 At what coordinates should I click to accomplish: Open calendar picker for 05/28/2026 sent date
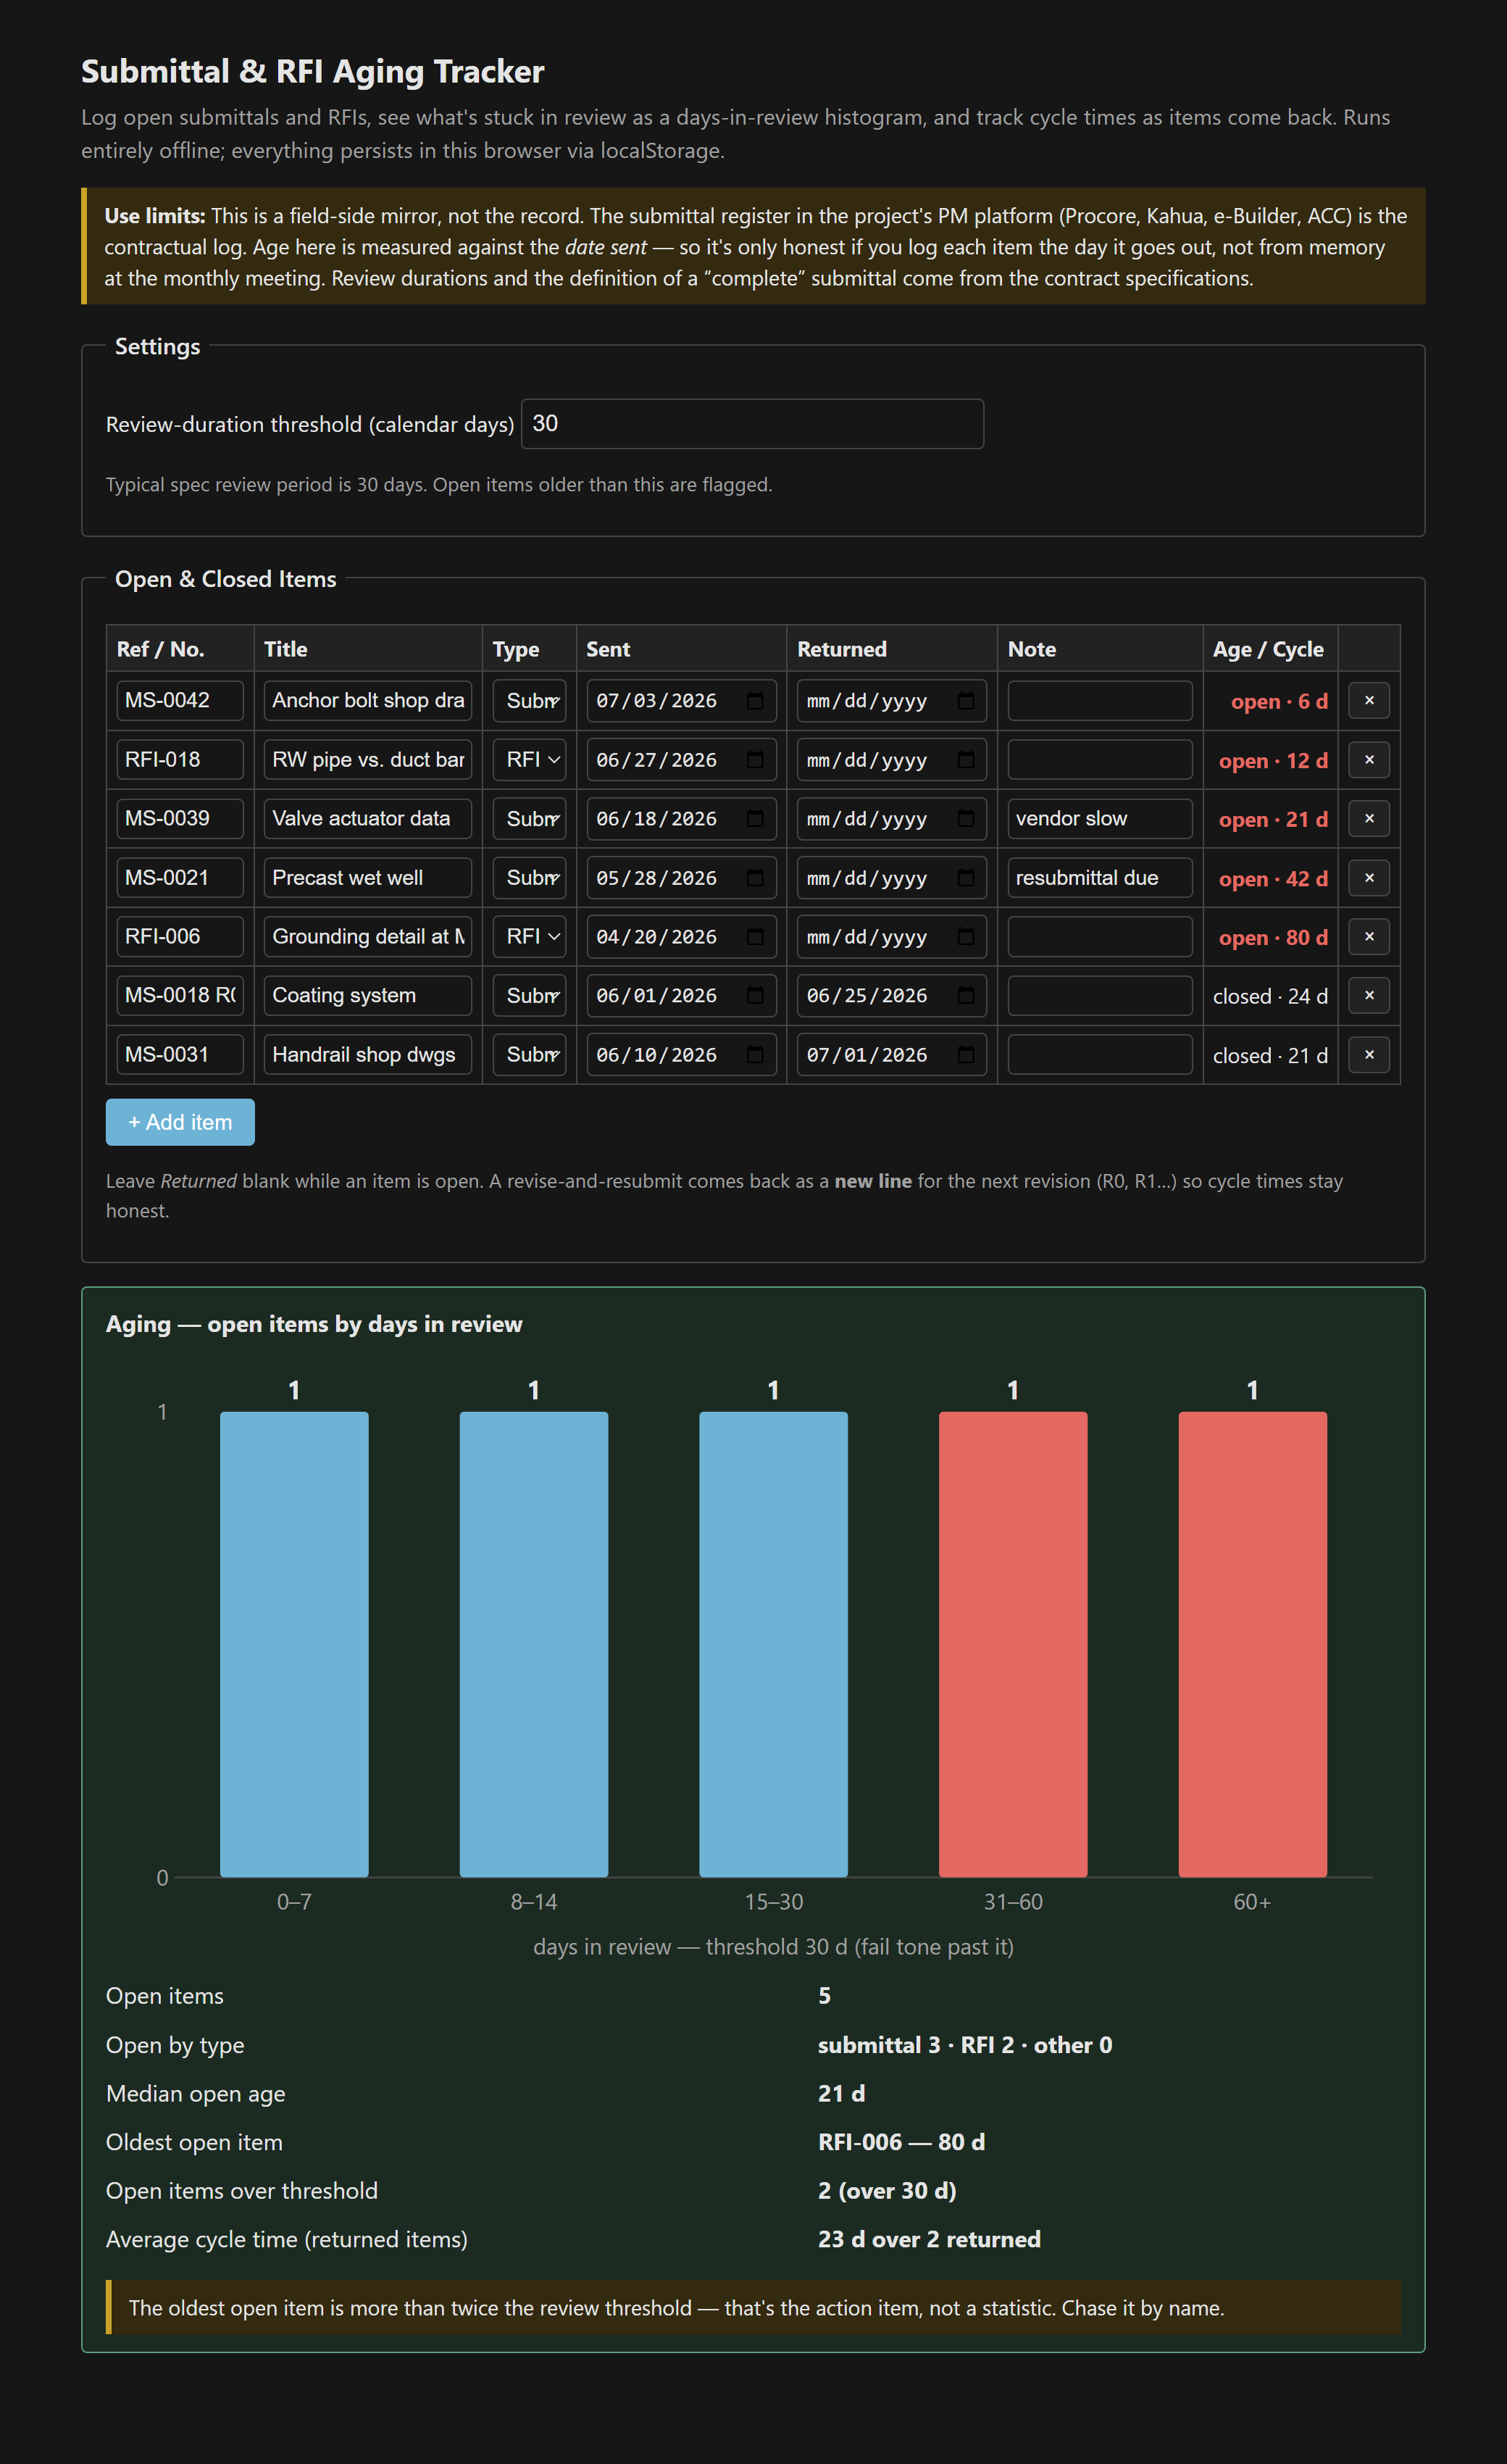755,877
